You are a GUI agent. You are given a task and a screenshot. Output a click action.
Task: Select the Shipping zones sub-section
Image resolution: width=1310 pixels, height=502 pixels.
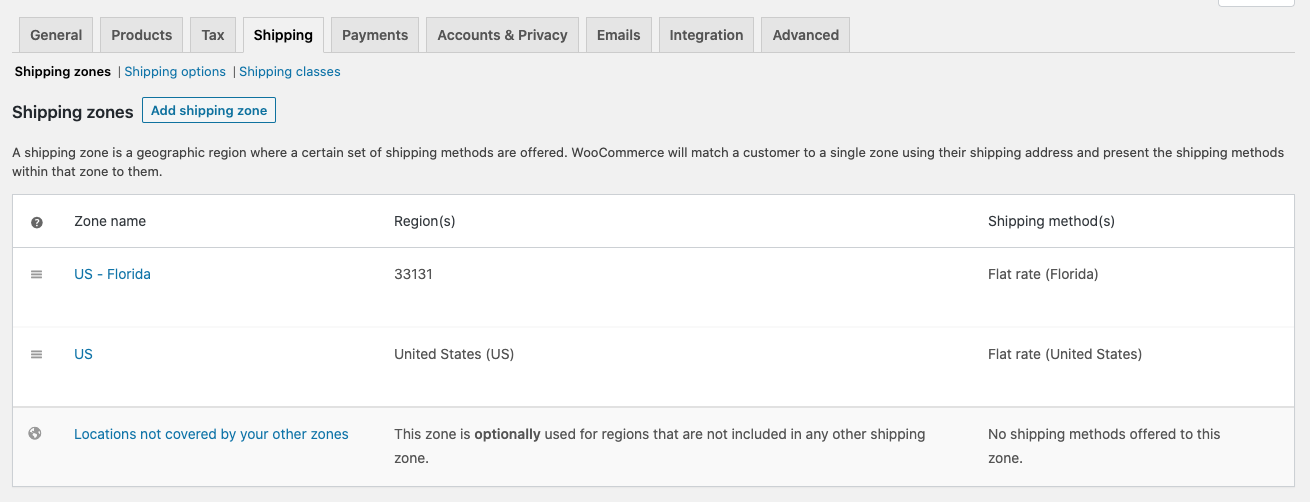(63, 72)
